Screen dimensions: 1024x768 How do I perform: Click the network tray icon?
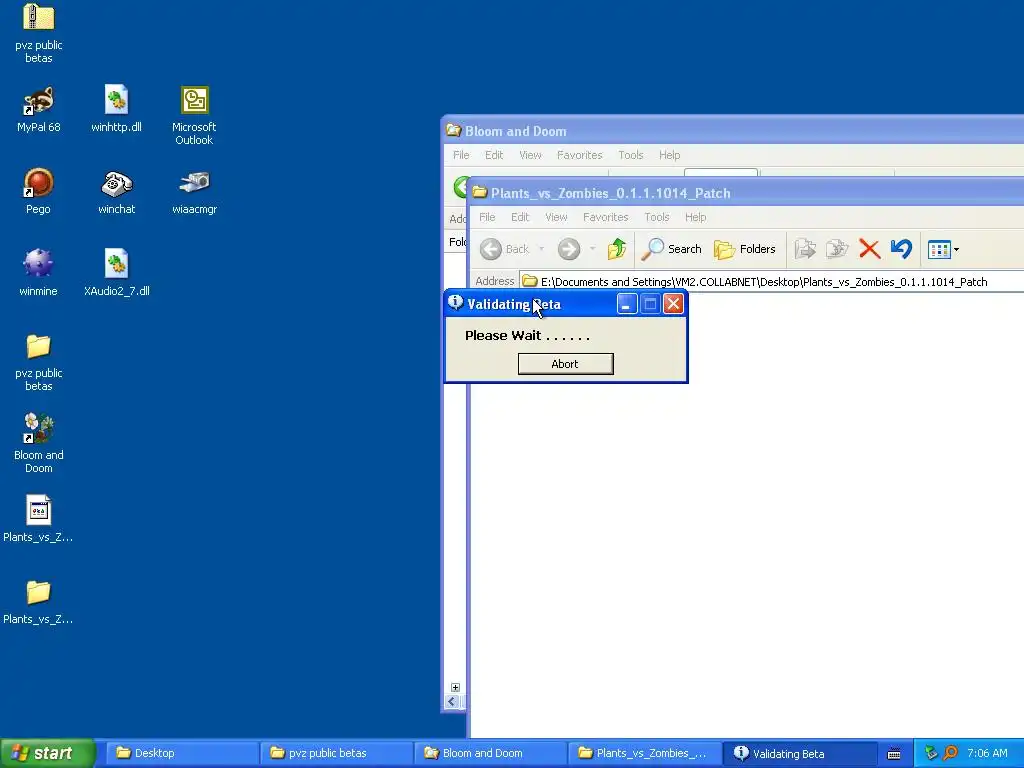coord(931,753)
